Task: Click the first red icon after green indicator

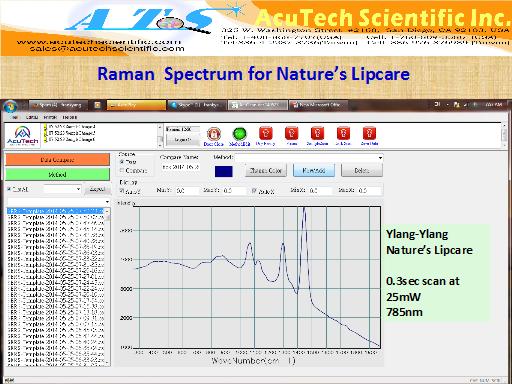Action: click(266, 133)
